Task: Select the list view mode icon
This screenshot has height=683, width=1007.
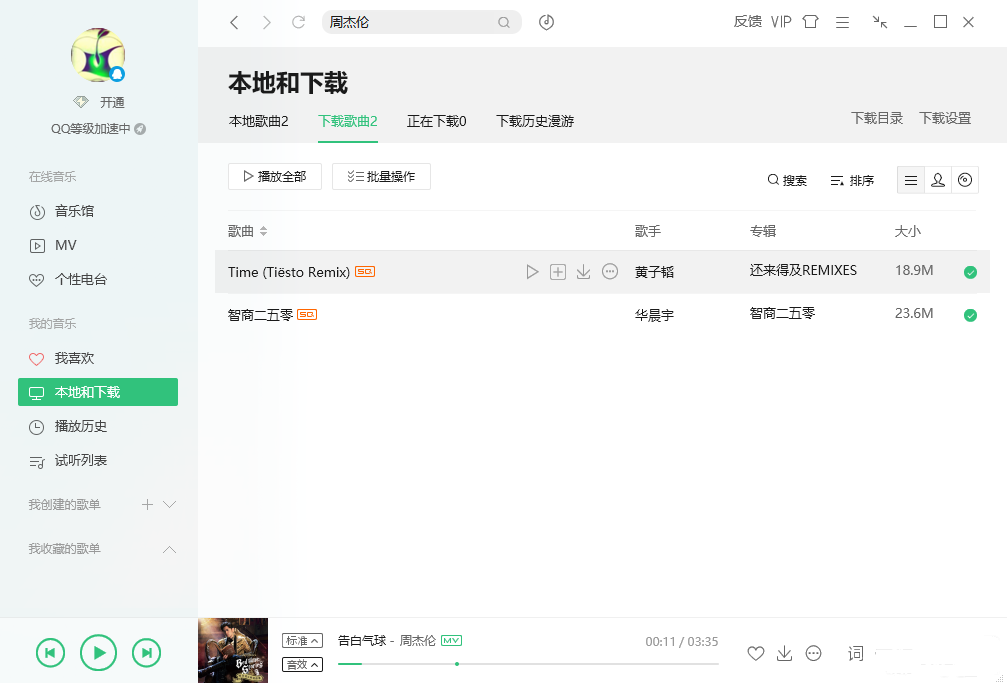Action: click(911, 180)
